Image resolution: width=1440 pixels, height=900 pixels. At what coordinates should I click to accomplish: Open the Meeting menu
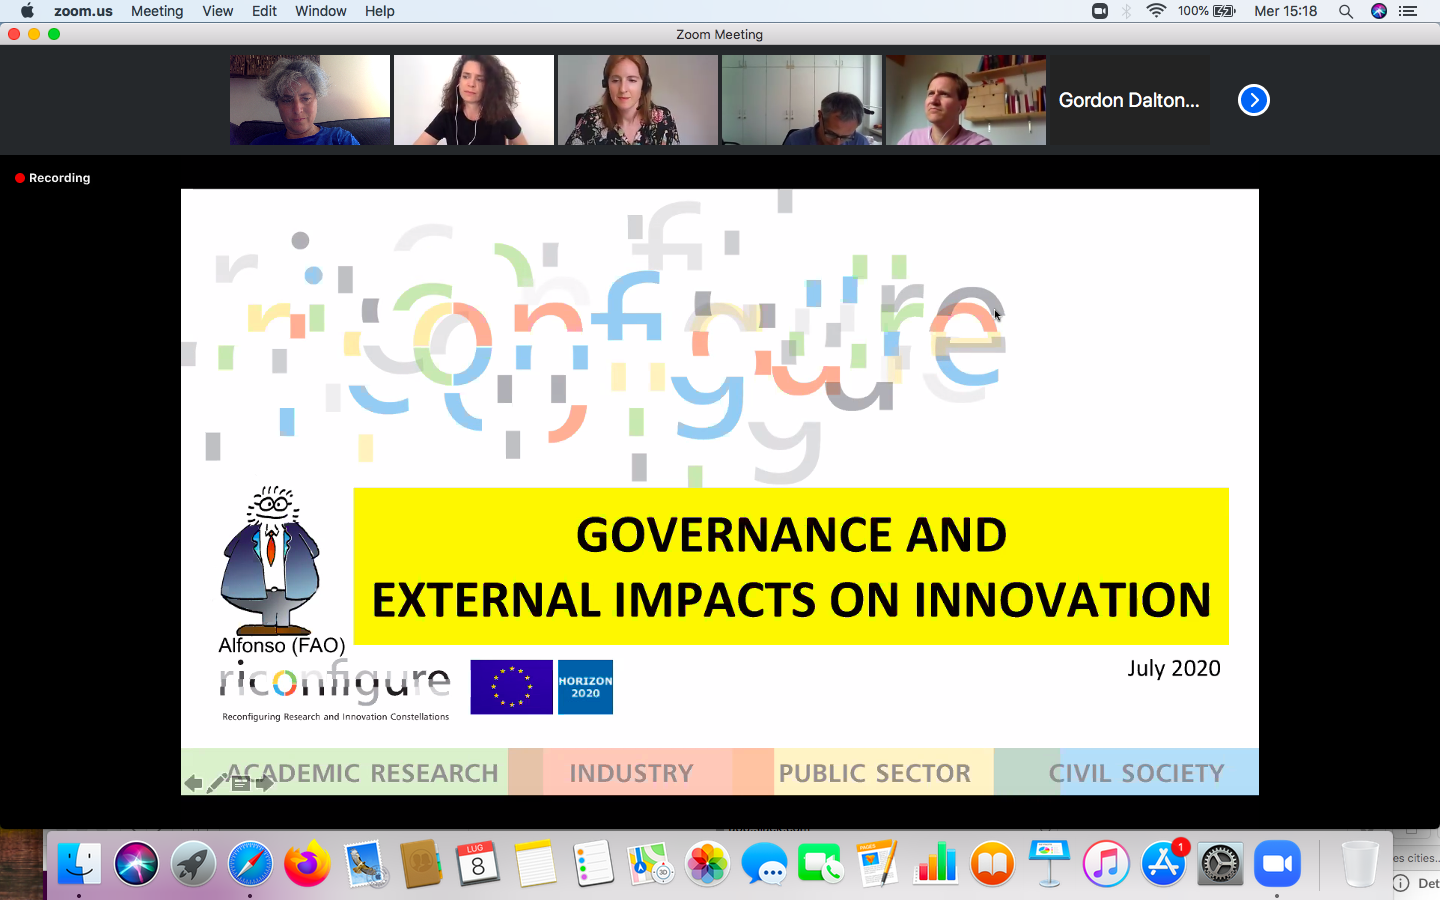click(157, 11)
